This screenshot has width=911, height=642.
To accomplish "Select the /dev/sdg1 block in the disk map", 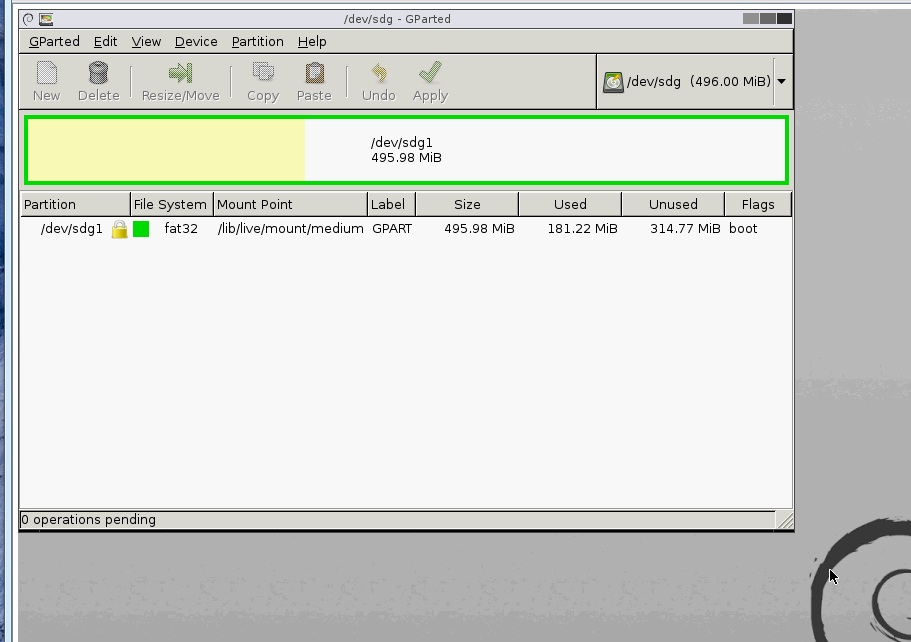I will [x=406, y=150].
